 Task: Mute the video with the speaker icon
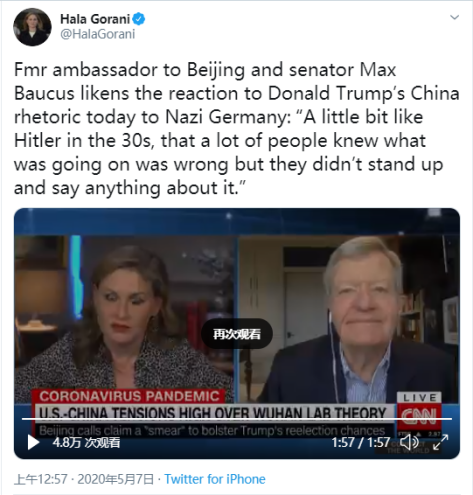tap(409, 442)
